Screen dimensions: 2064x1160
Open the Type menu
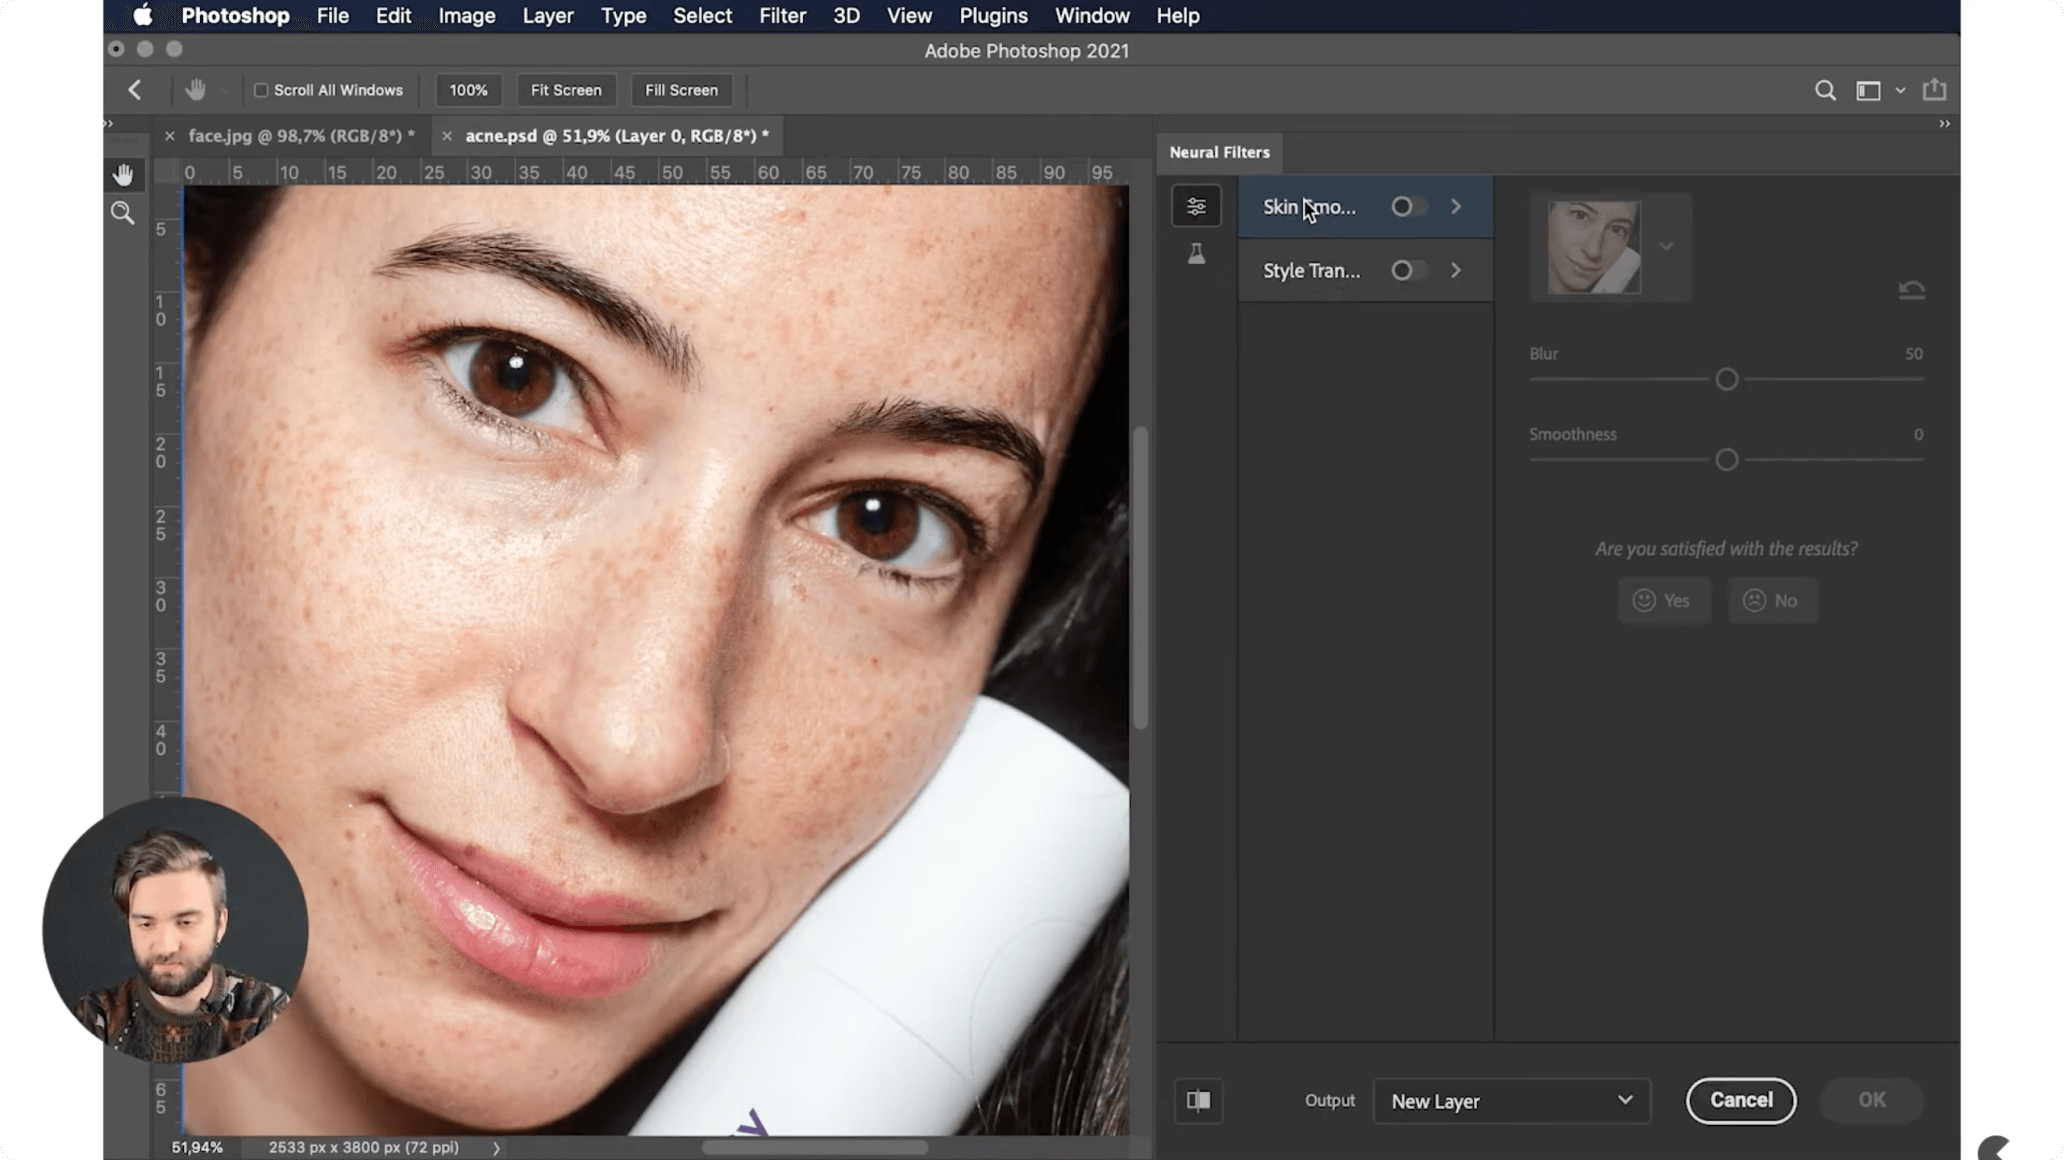tap(623, 16)
